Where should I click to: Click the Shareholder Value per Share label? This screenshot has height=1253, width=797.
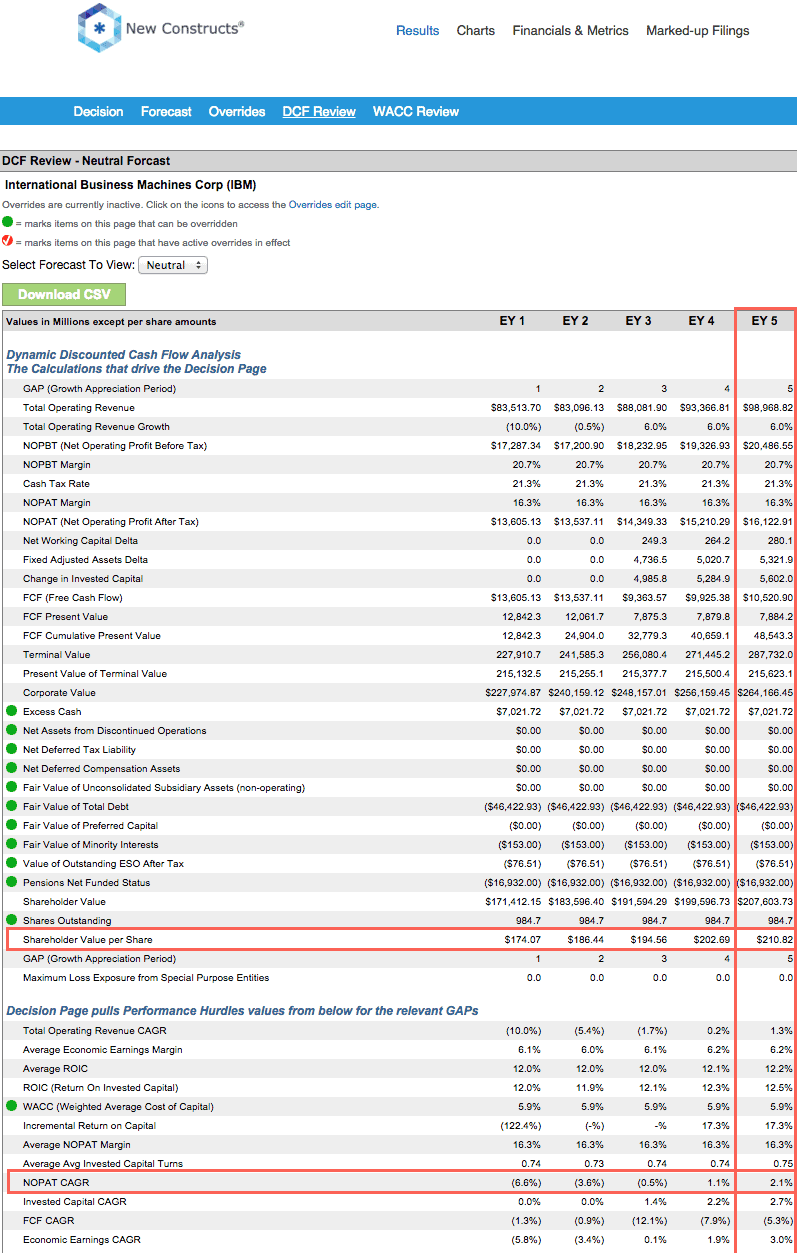pos(88,939)
